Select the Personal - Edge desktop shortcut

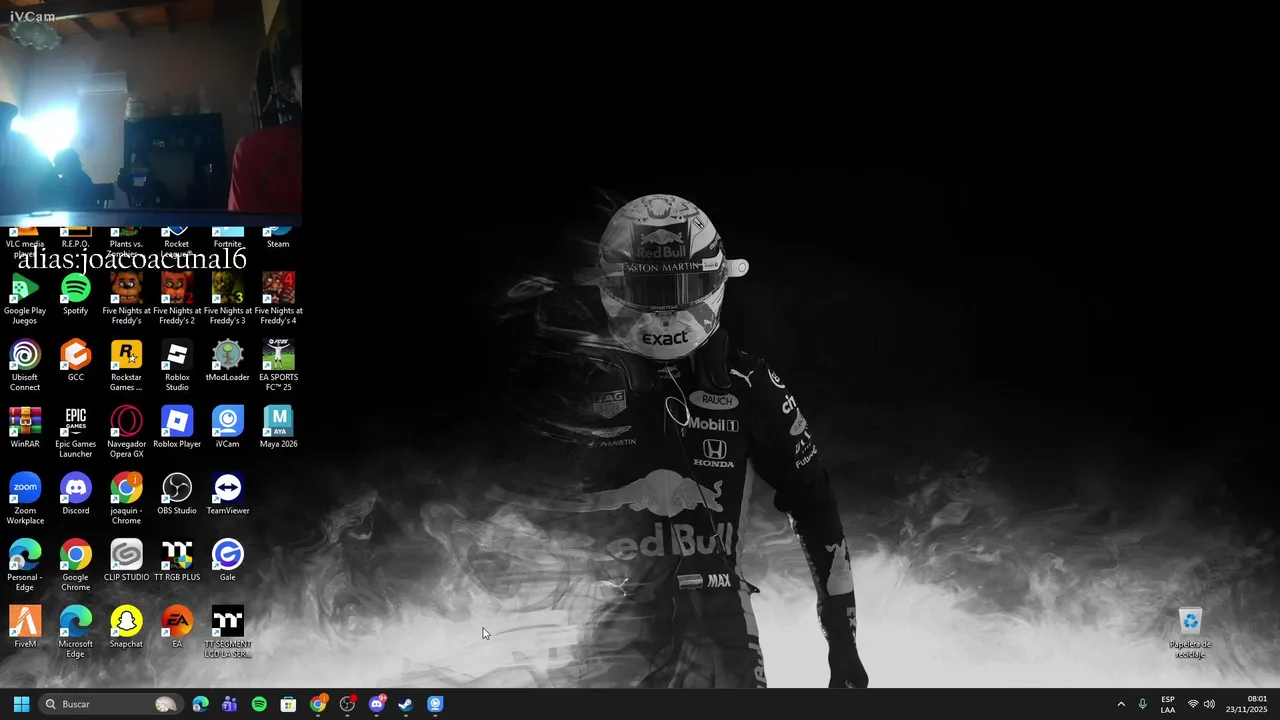(25, 566)
